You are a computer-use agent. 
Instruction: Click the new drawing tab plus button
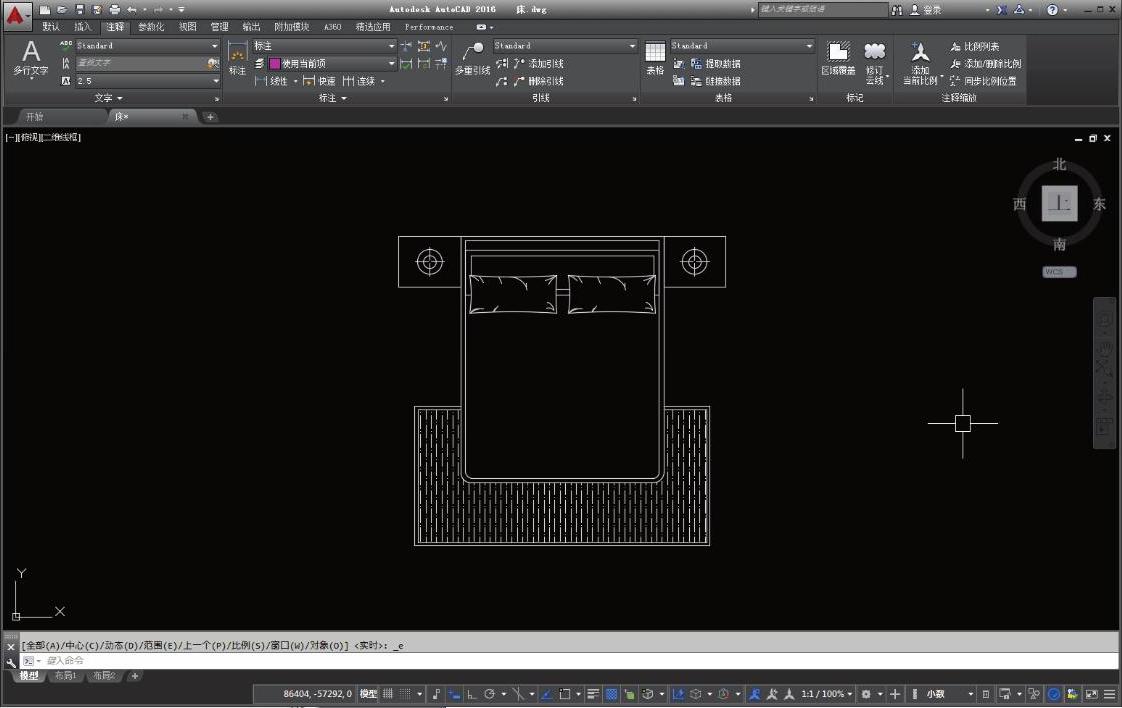[x=210, y=117]
